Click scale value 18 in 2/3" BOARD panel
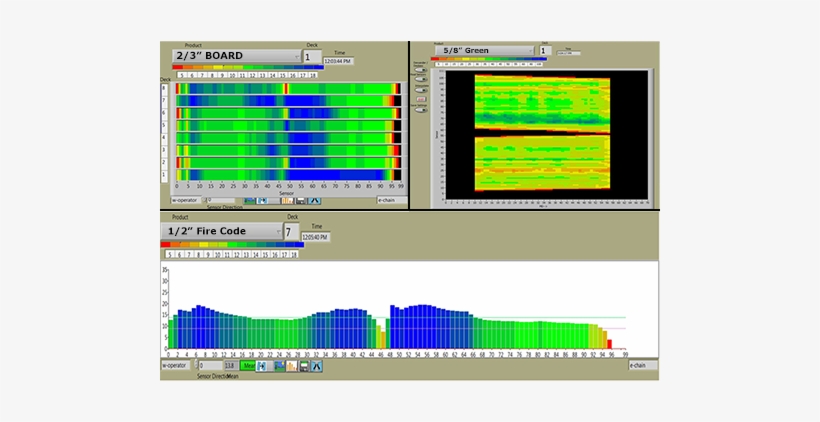 click(313, 75)
